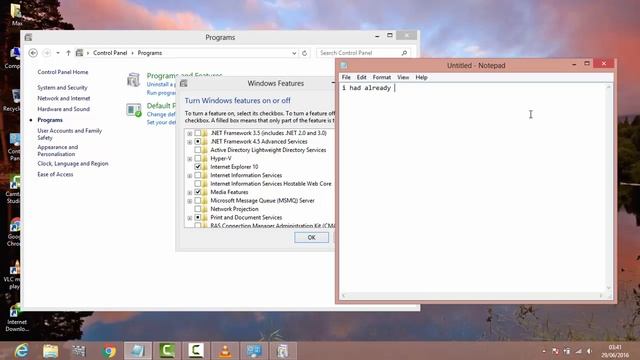The image size is (640, 360).
Task: Go up one level in Programs window
Action: [68, 53]
